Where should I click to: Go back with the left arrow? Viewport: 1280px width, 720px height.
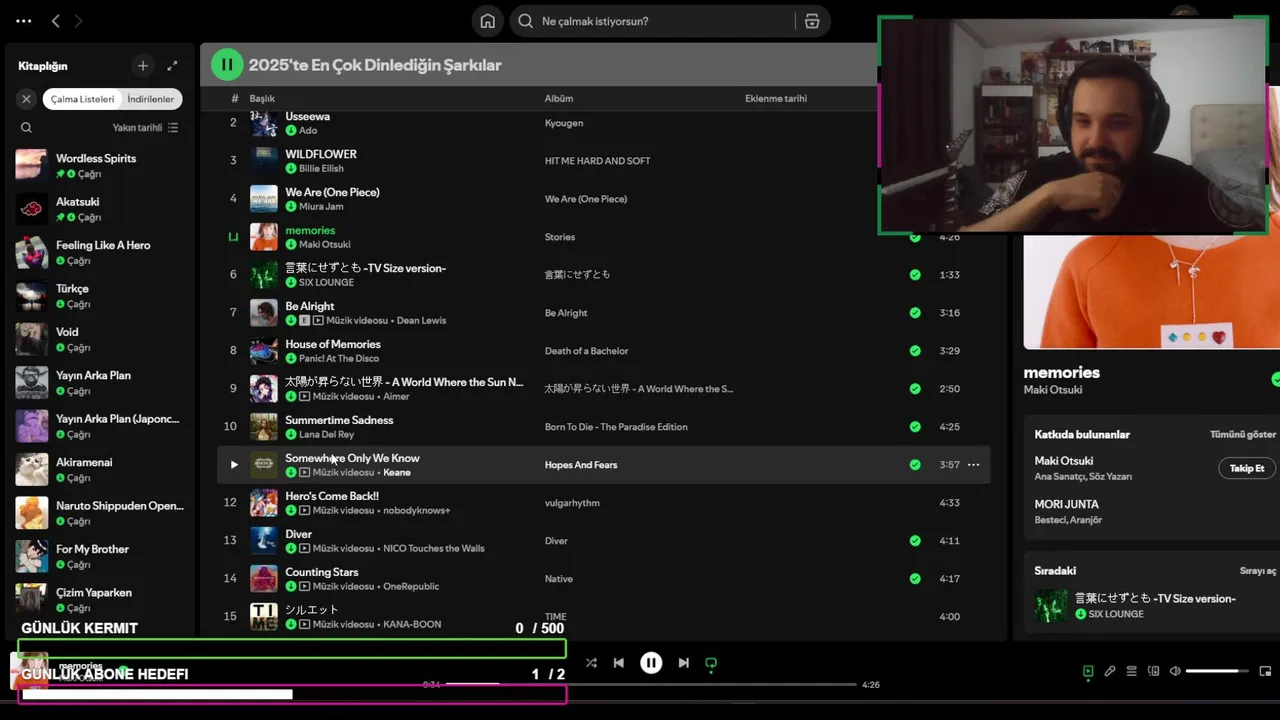(56, 21)
